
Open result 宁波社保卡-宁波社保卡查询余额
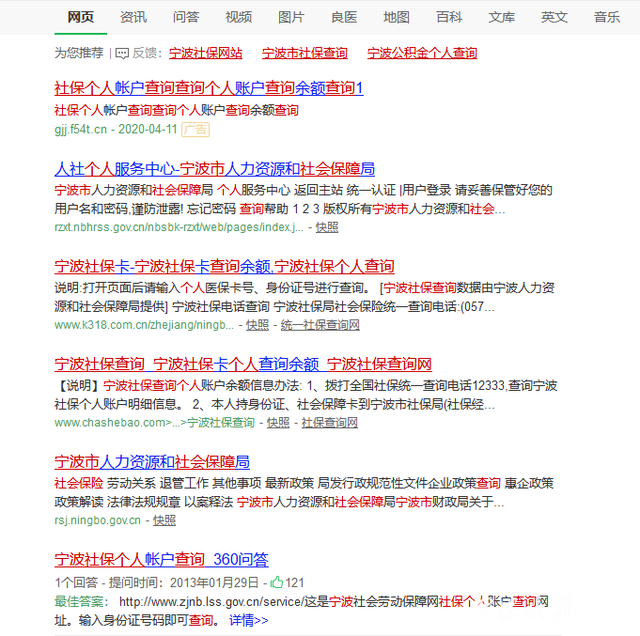(224, 266)
